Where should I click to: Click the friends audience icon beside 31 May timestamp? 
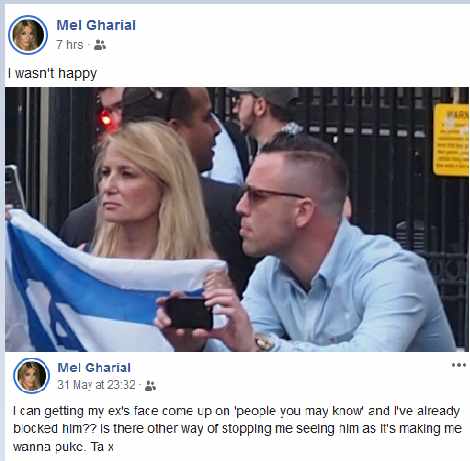pos(150,386)
